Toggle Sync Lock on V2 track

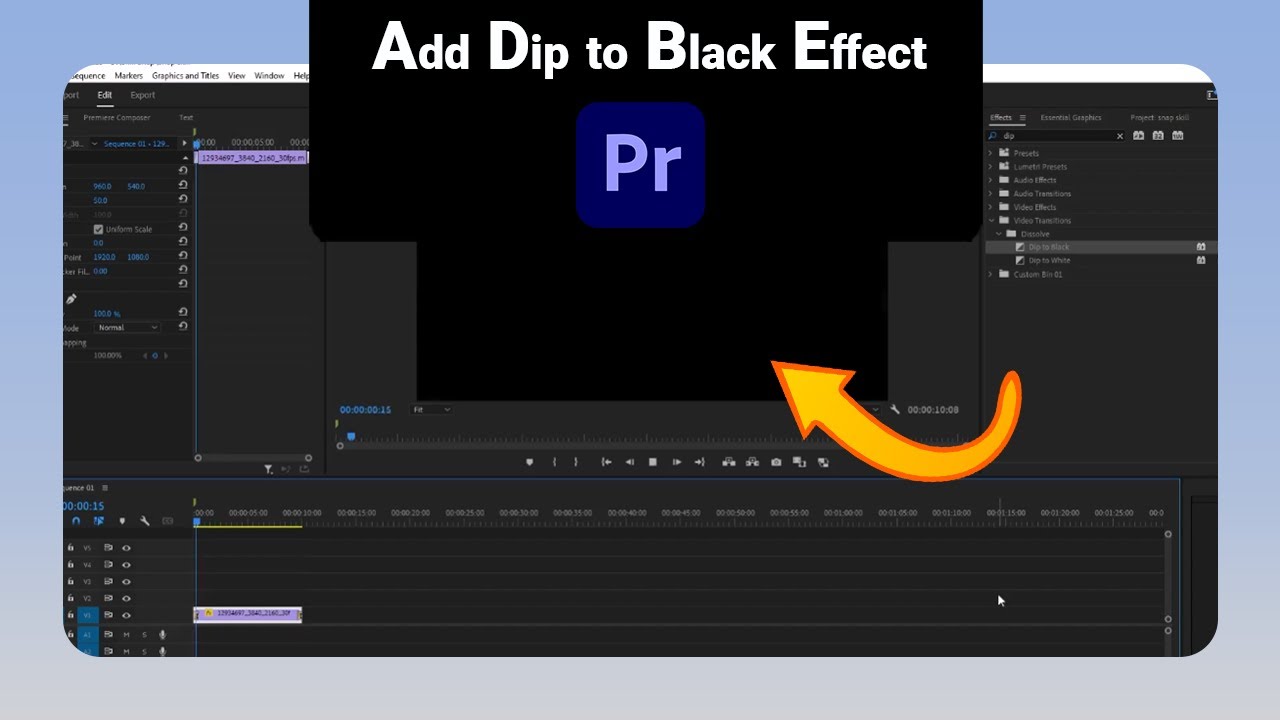click(108, 598)
